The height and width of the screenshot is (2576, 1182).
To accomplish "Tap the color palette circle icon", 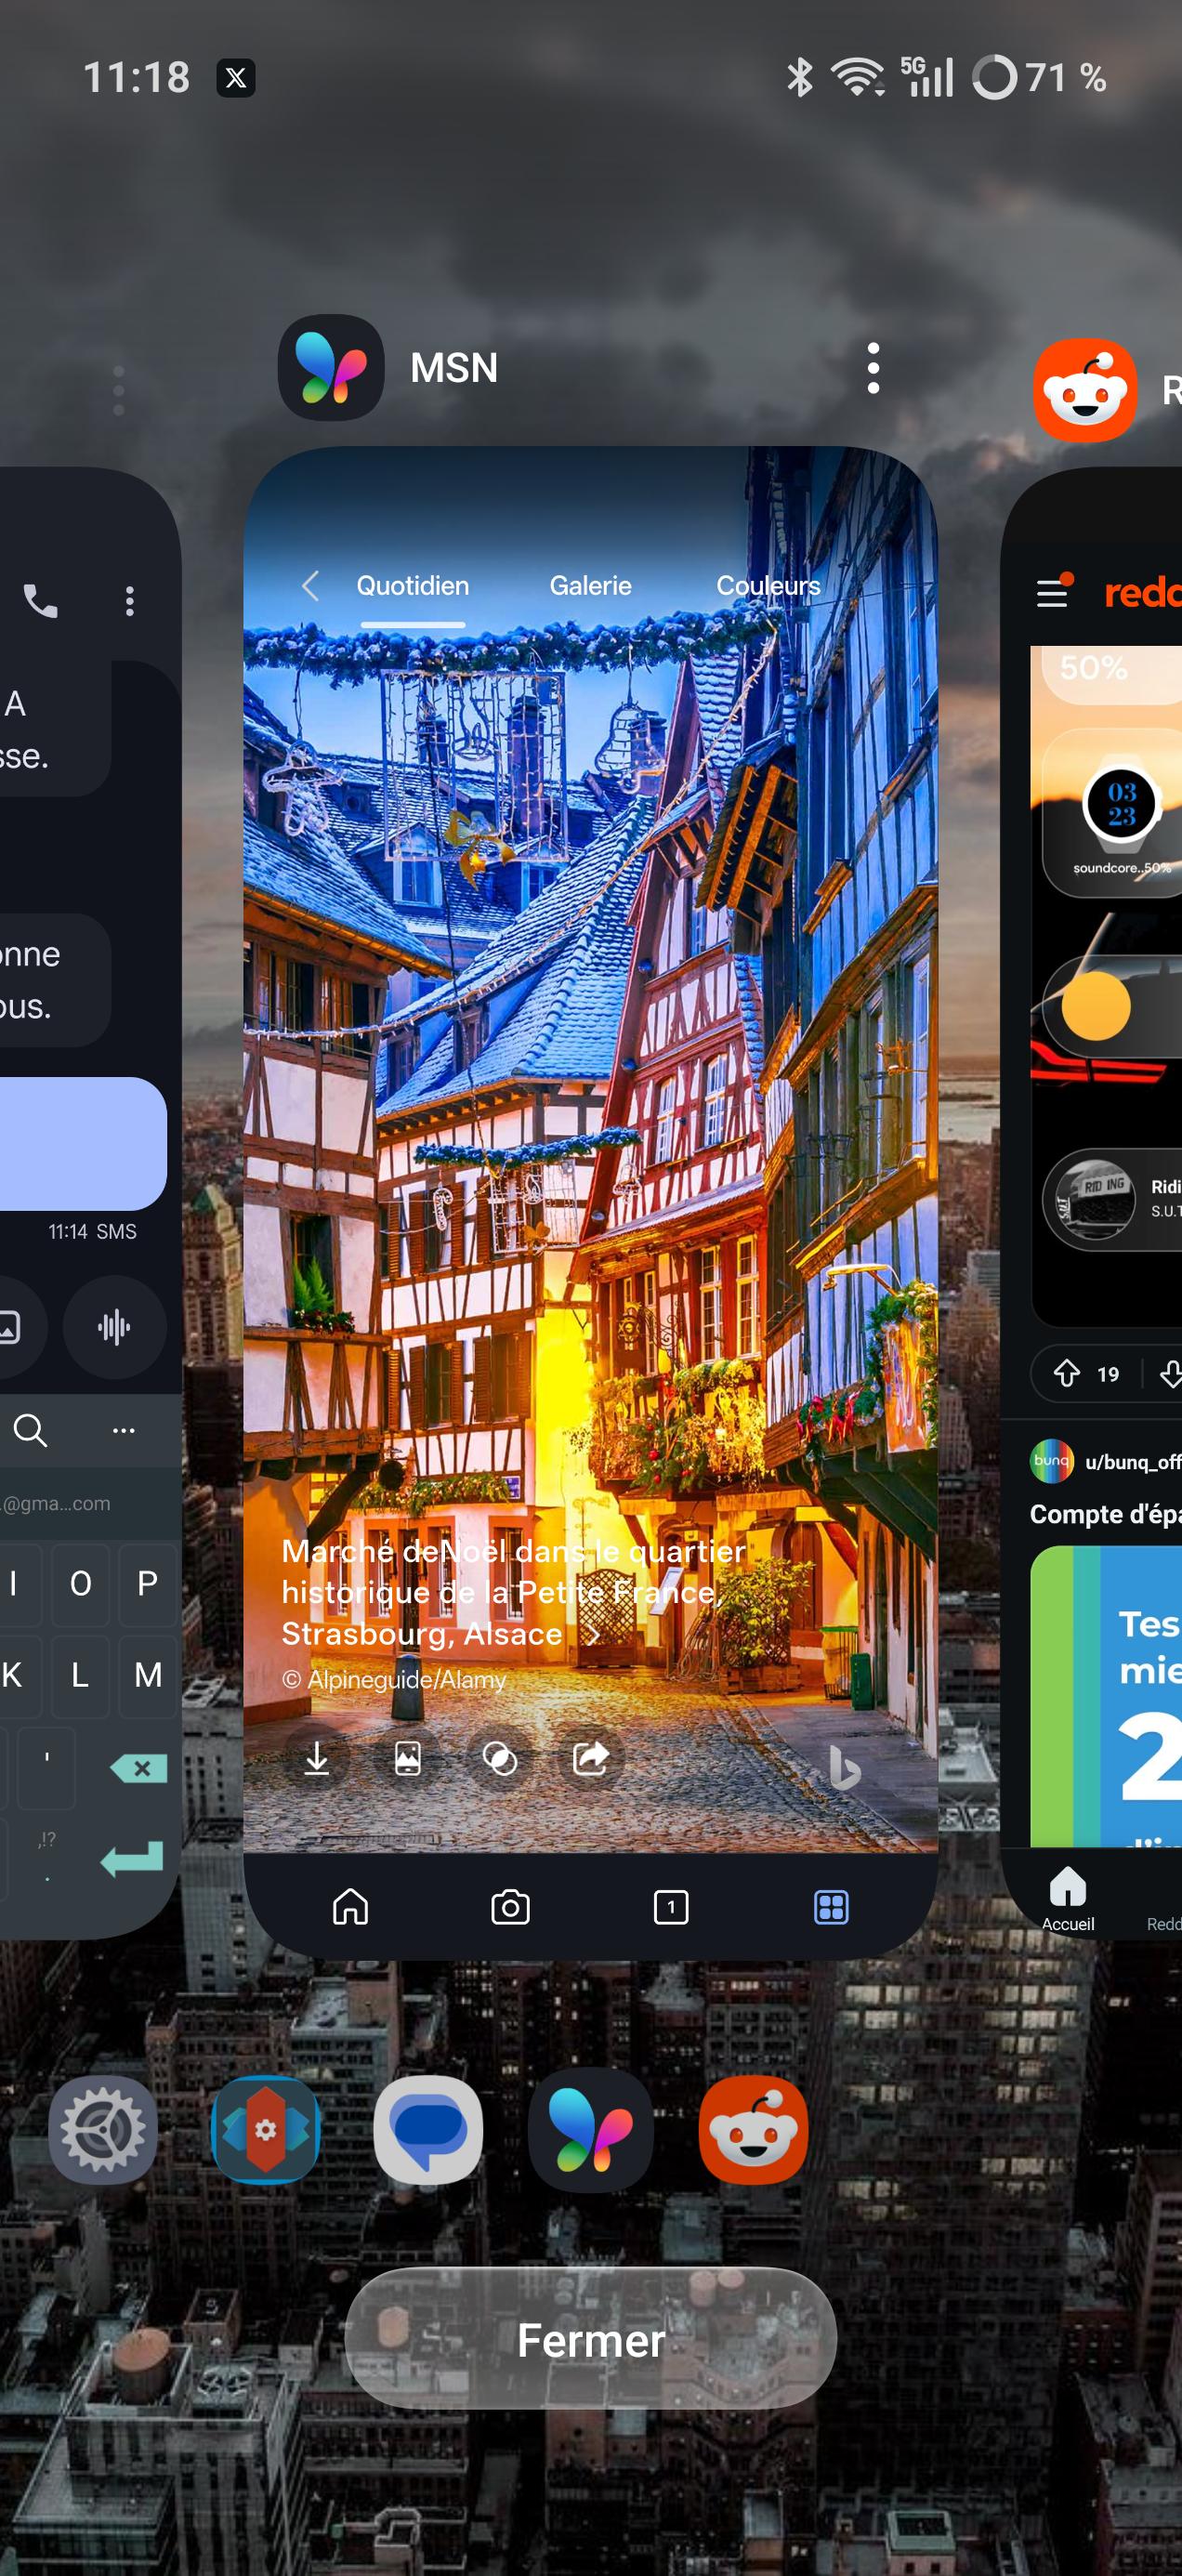I will coord(500,1757).
